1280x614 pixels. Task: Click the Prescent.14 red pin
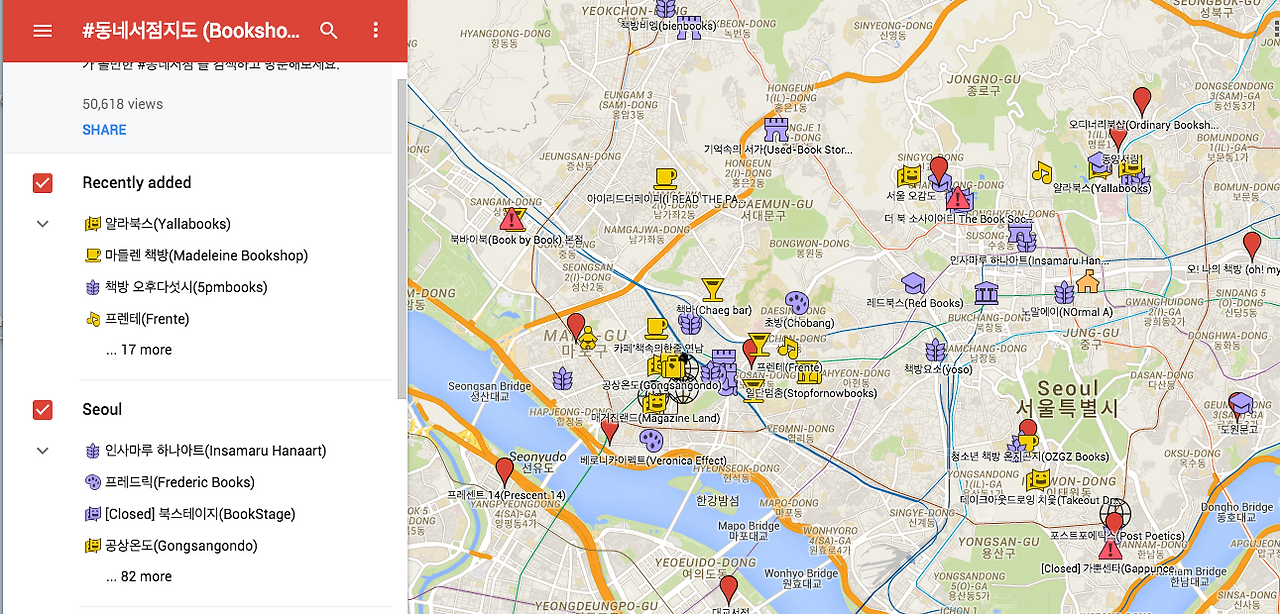pos(505,471)
